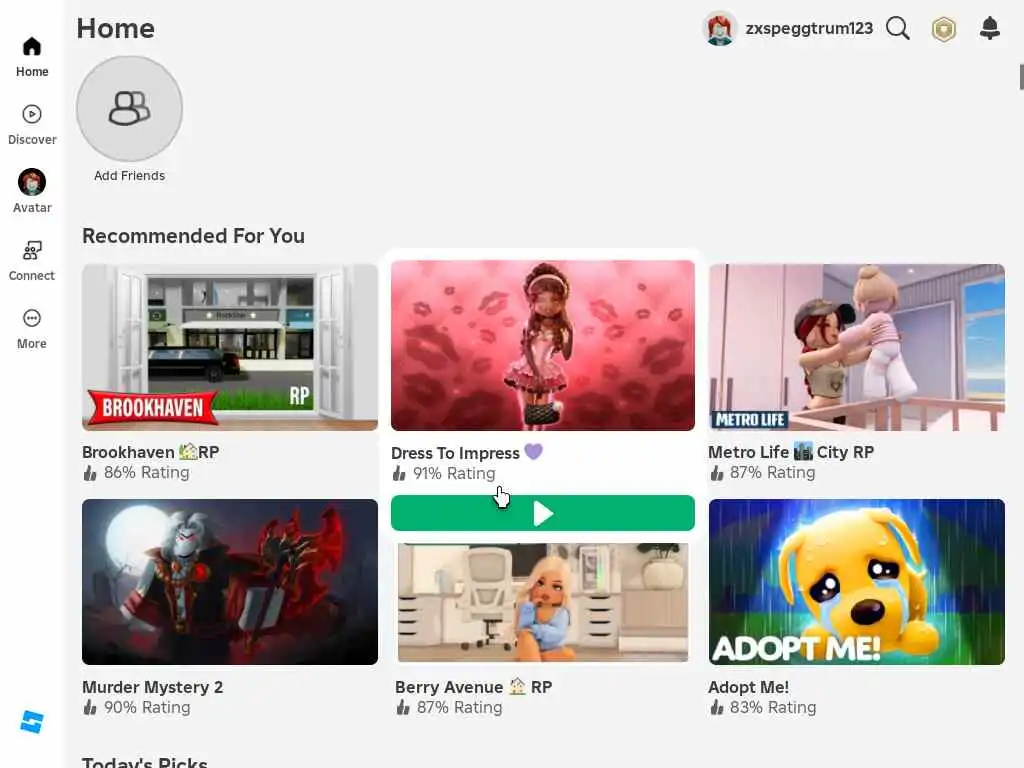1024x768 pixels.
Task: Open the Murder Mystery 2 thumbnail
Action: click(x=230, y=582)
